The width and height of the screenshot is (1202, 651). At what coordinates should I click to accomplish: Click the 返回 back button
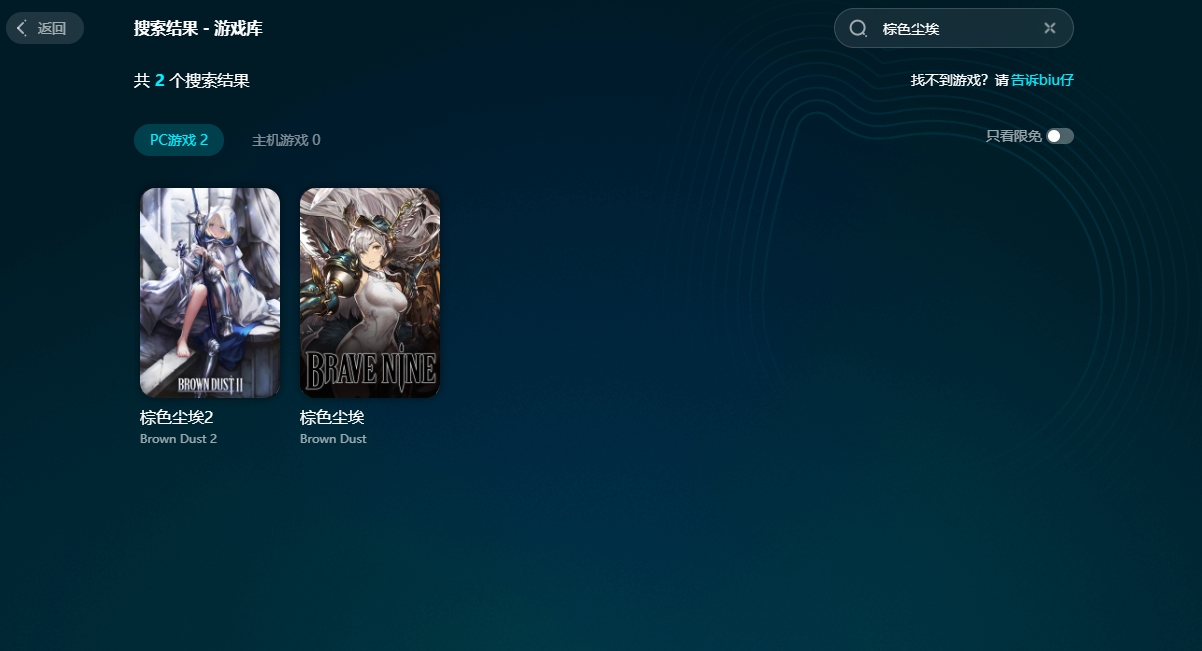tap(44, 28)
